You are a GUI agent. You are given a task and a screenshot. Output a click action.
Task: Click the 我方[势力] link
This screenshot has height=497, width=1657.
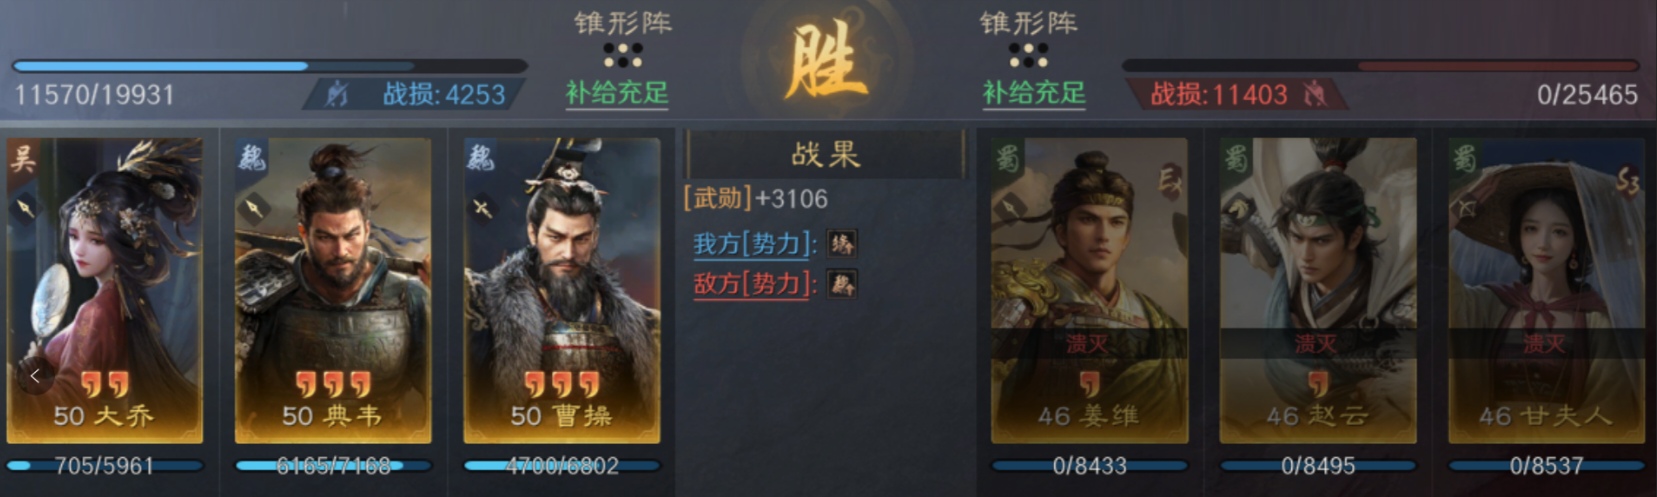[x=755, y=244]
